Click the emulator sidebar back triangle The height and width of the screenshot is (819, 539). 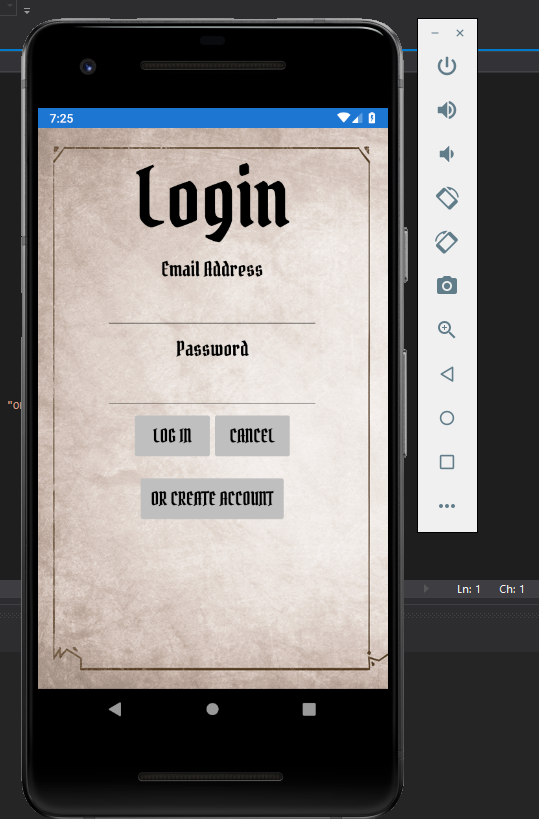447,374
